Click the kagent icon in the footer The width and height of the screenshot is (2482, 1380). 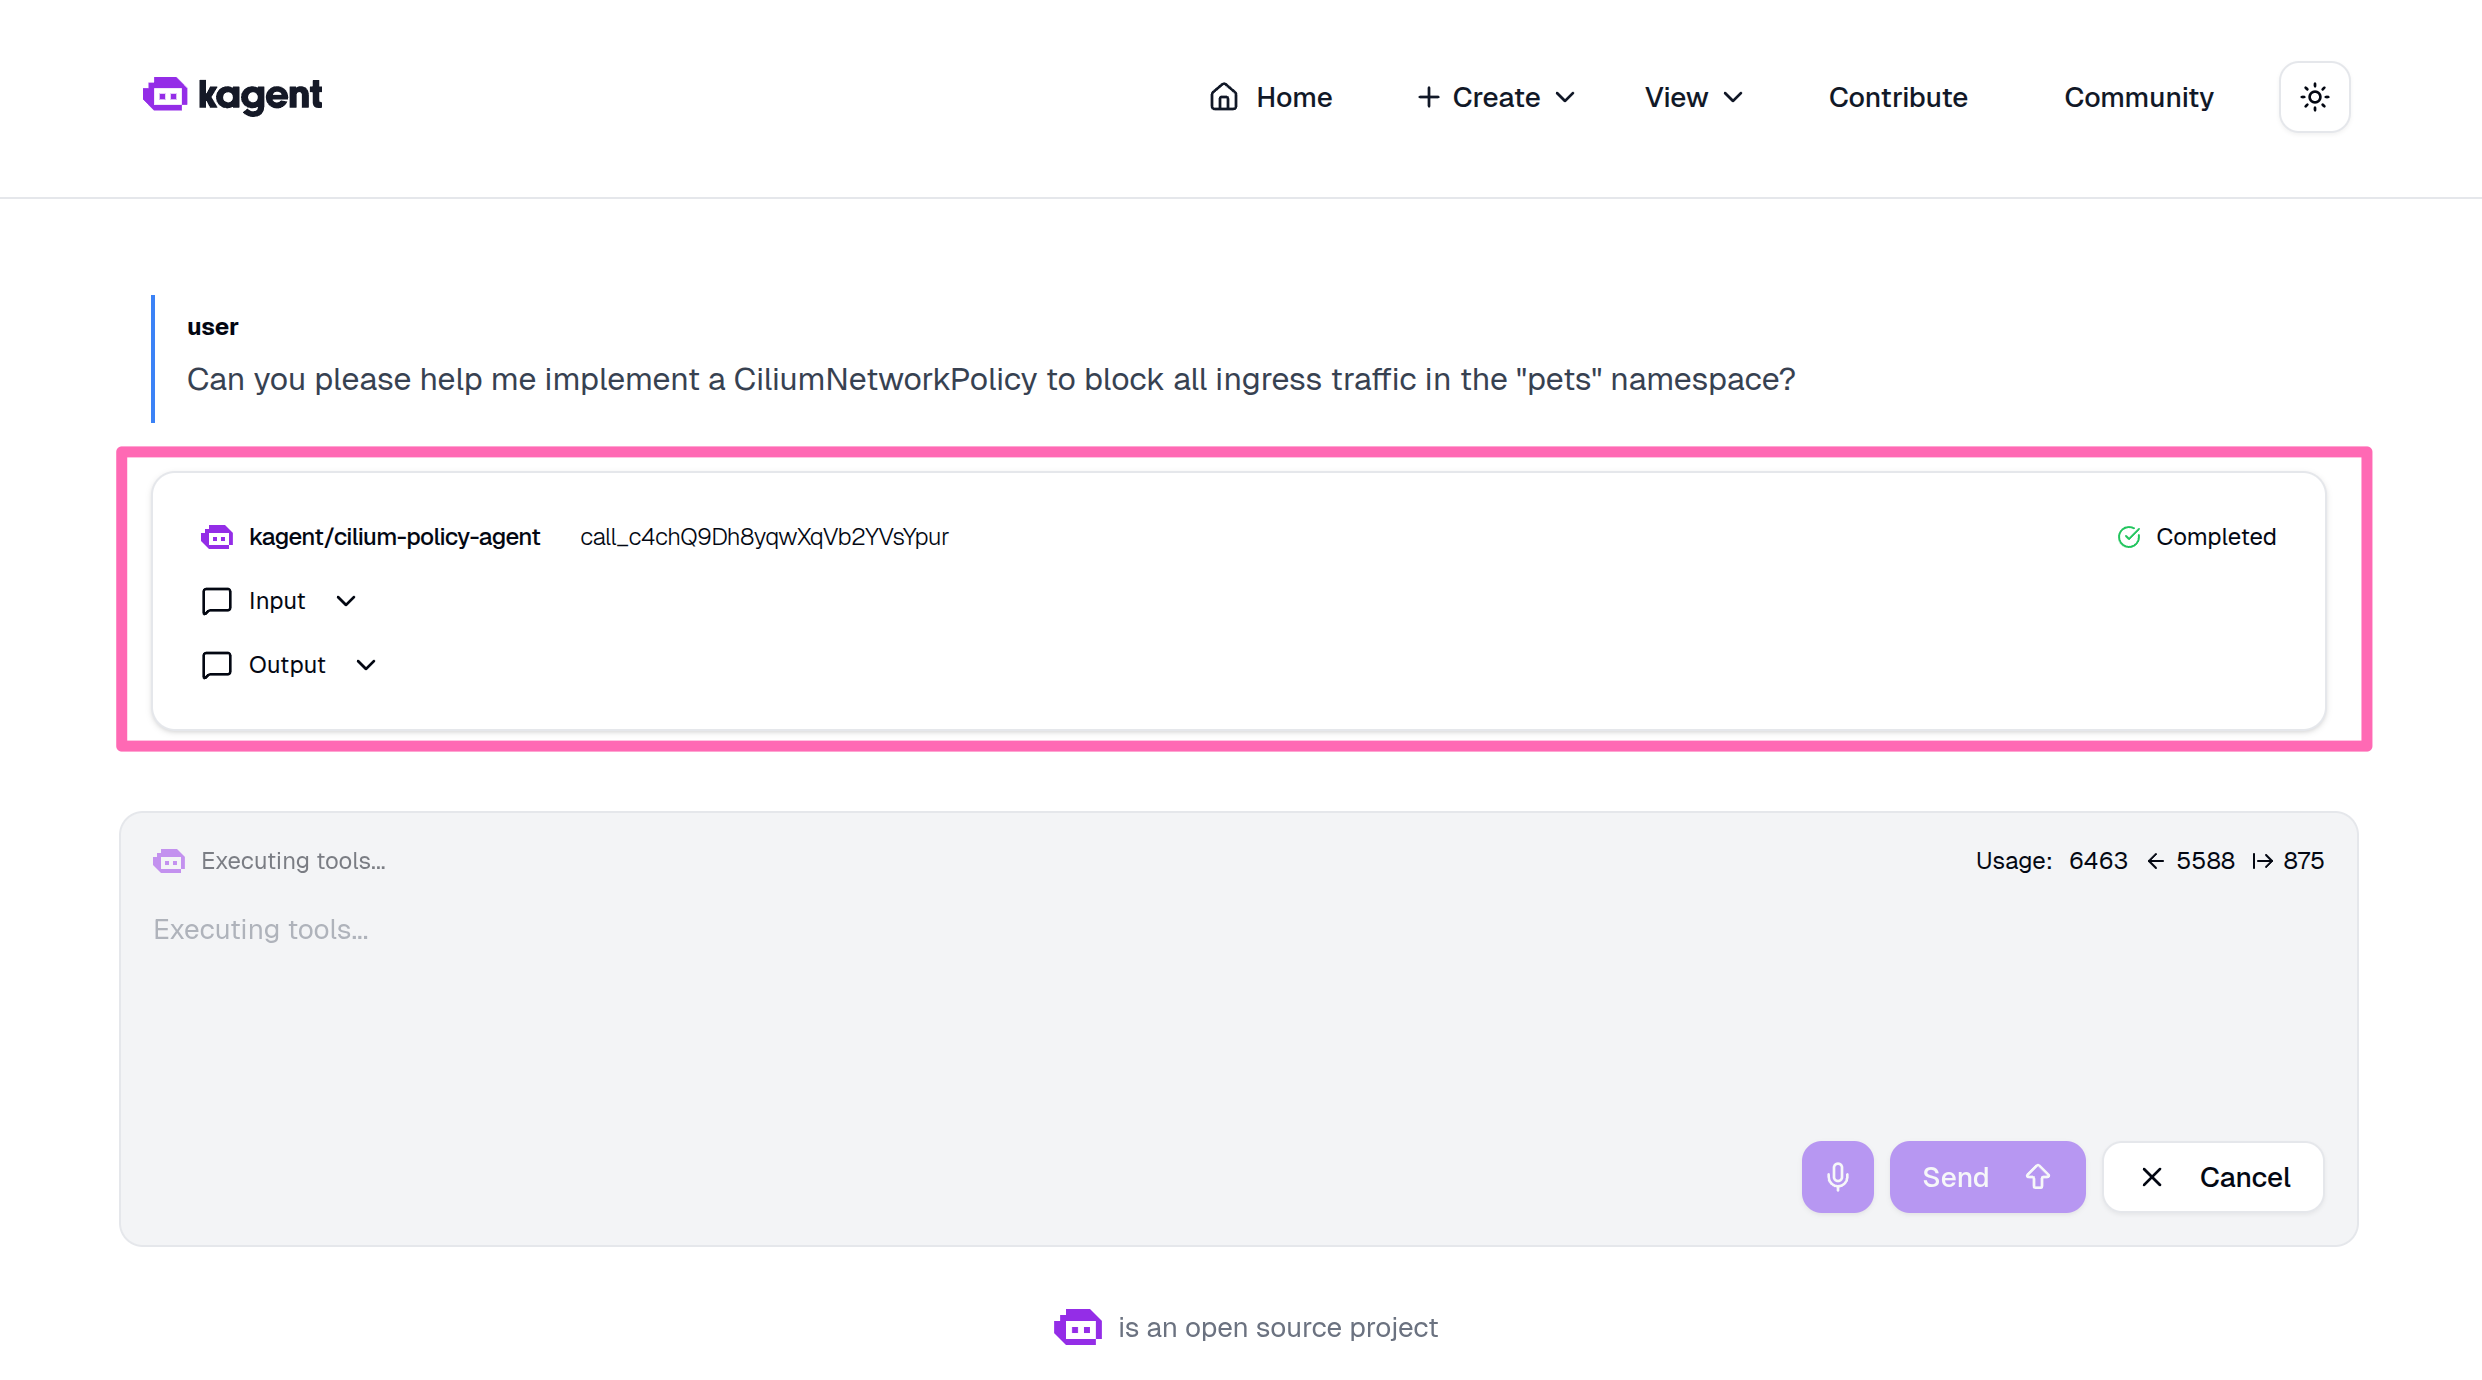1077,1327
